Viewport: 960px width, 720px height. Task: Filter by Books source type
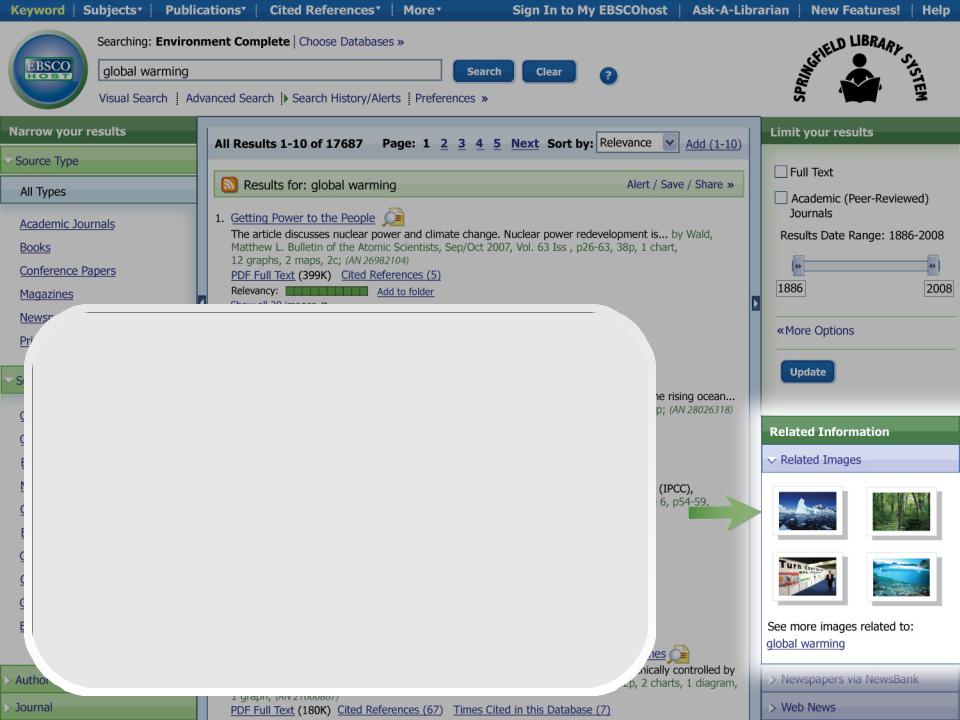pyautogui.click(x=35, y=247)
